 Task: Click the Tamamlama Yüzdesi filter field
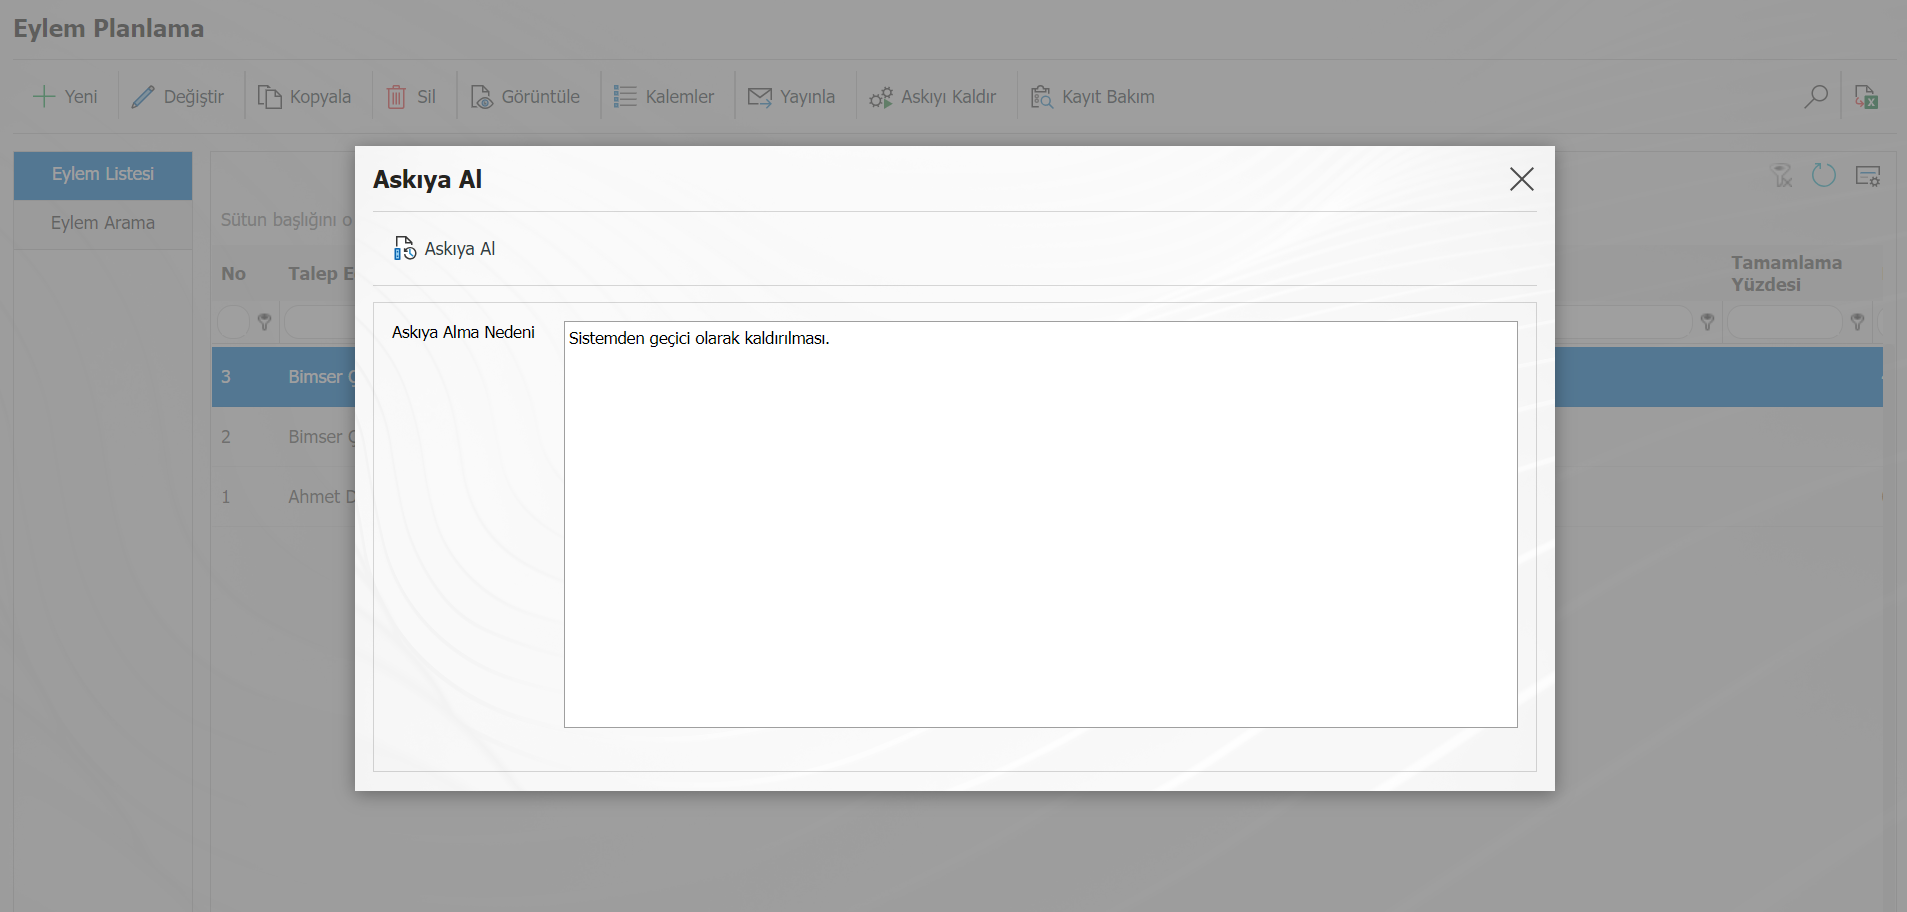pos(1785,322)
